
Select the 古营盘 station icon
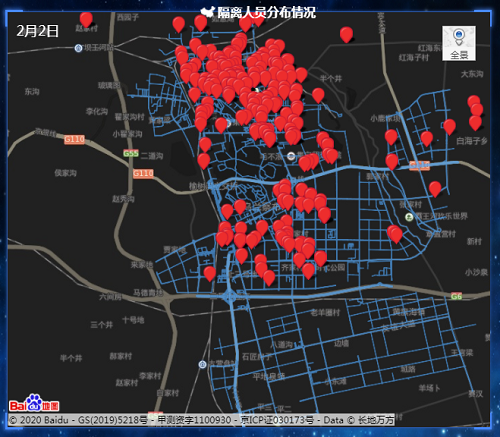pos(202,365)
